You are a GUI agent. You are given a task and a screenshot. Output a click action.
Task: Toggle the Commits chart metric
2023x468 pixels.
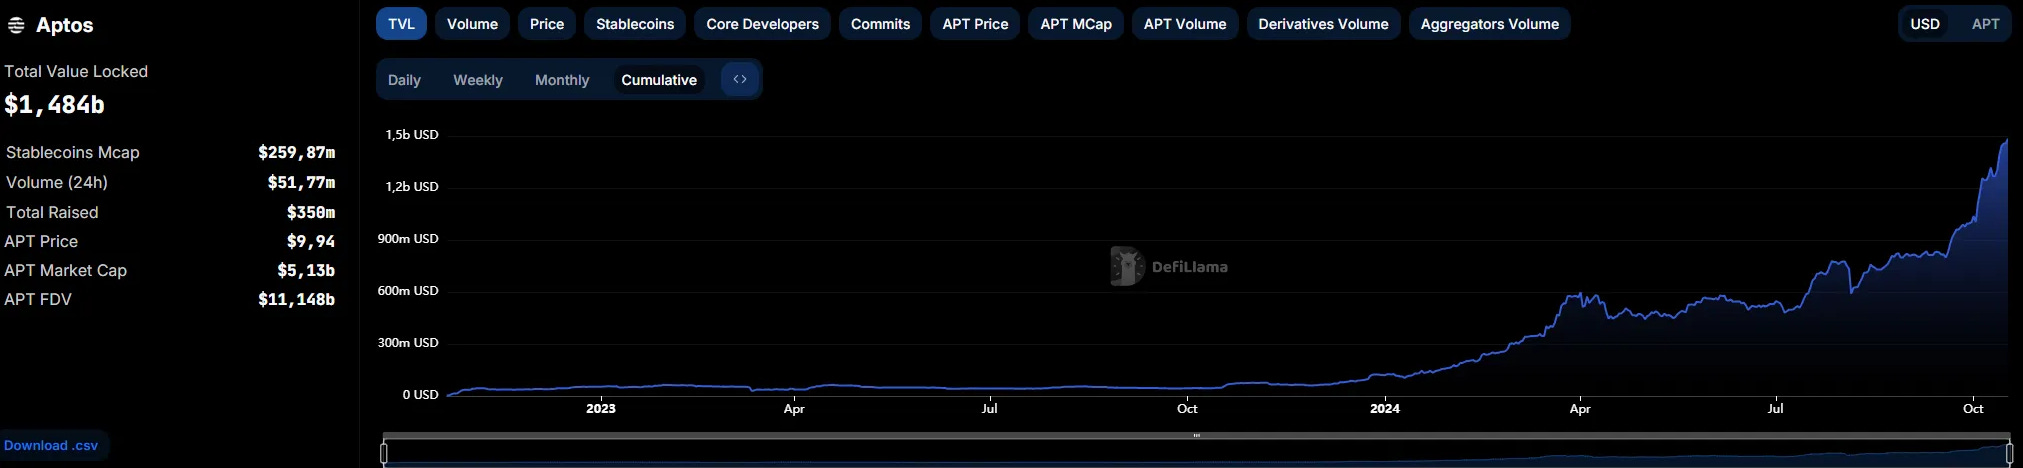[x=880, y=24]
